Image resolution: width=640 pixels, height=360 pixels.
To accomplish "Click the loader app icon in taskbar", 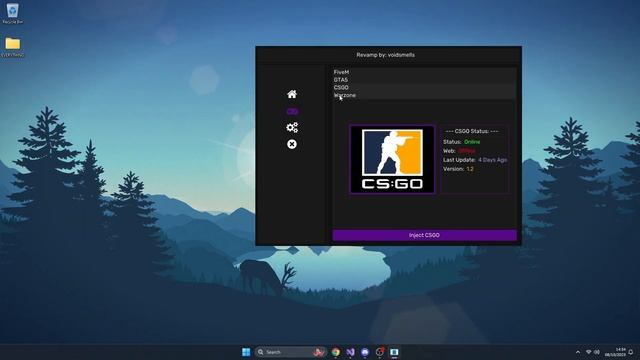I will (x=394, y=352).
